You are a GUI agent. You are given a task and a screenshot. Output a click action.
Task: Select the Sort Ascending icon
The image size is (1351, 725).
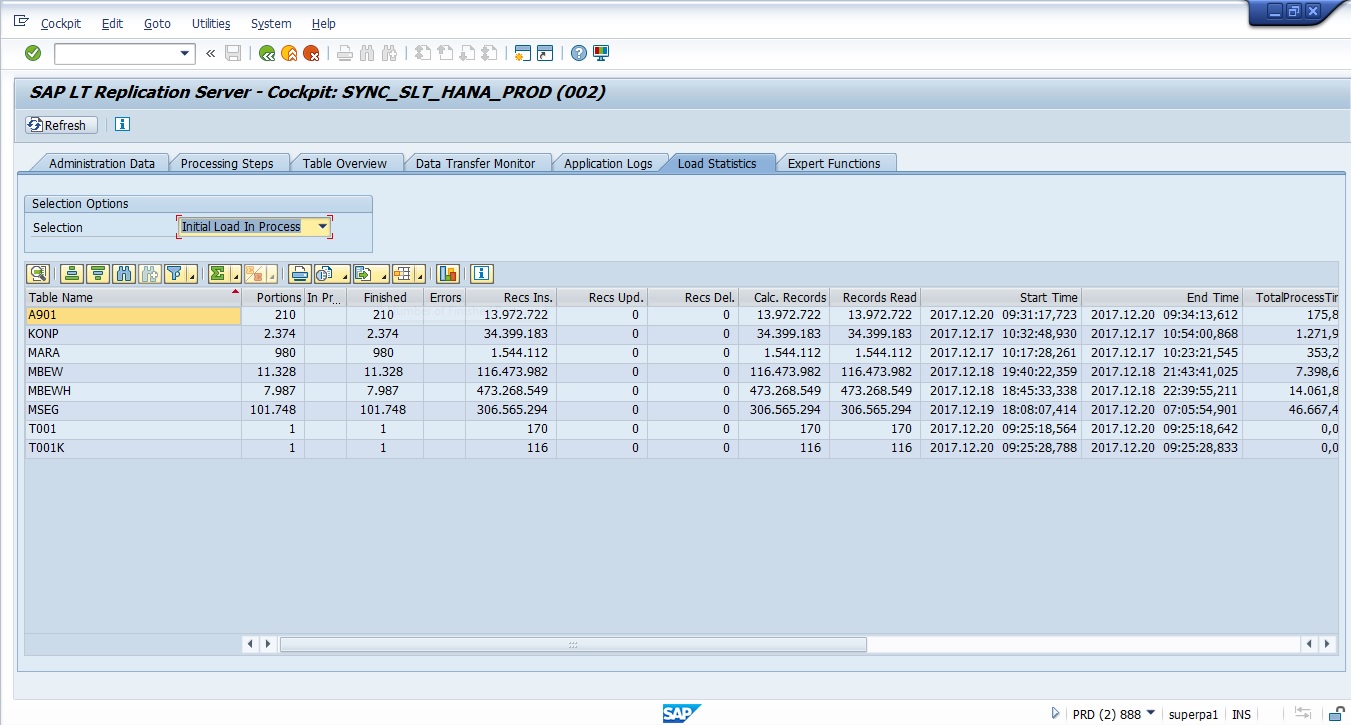pyautogui.click(x=73, y=273)
